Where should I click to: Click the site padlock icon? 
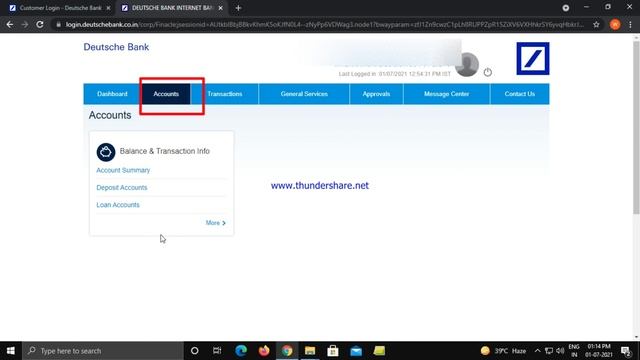click(x=58, y=24)
